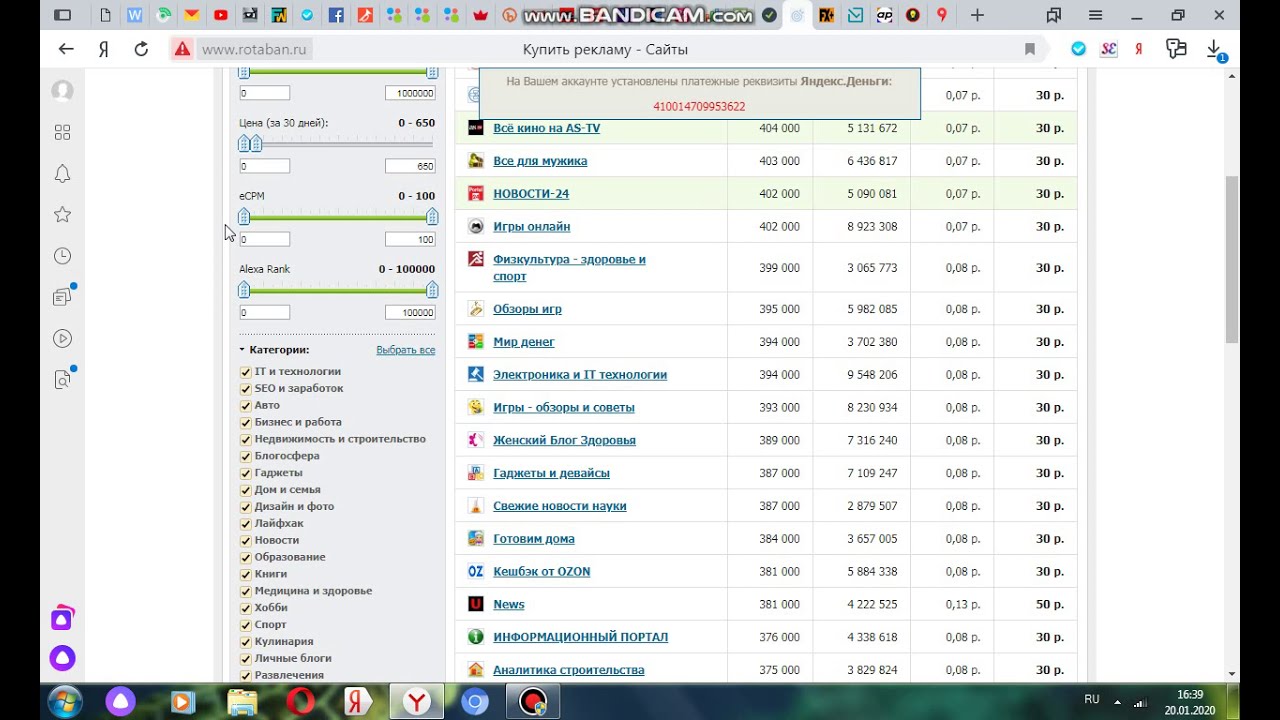Uncheck the 'Авто' category
Viewport: 1280px width, 720px height.
click(x=245, y=405)
